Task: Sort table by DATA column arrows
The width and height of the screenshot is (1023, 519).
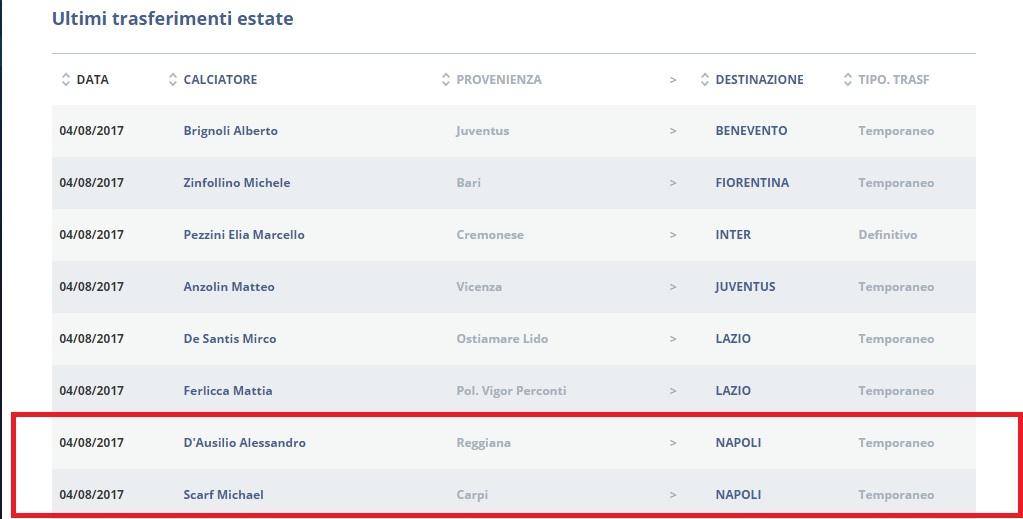Action: pos(66,80)
